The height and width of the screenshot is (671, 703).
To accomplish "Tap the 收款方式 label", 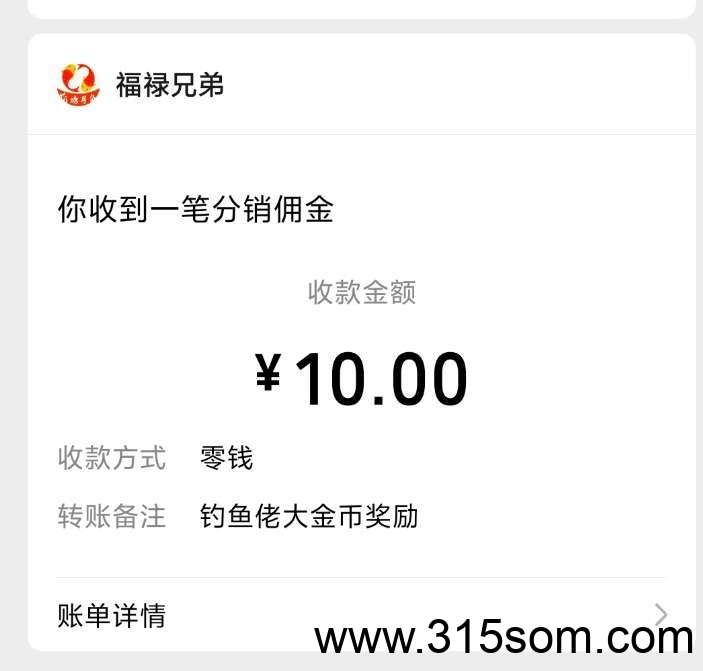I will click(x=112, y=458).
